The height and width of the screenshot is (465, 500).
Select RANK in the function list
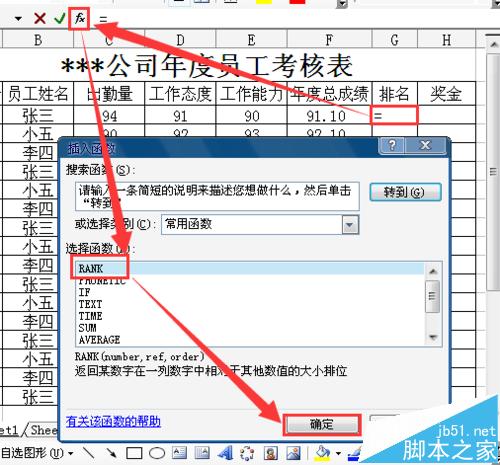pyautogui.click(x=249, y=268)
